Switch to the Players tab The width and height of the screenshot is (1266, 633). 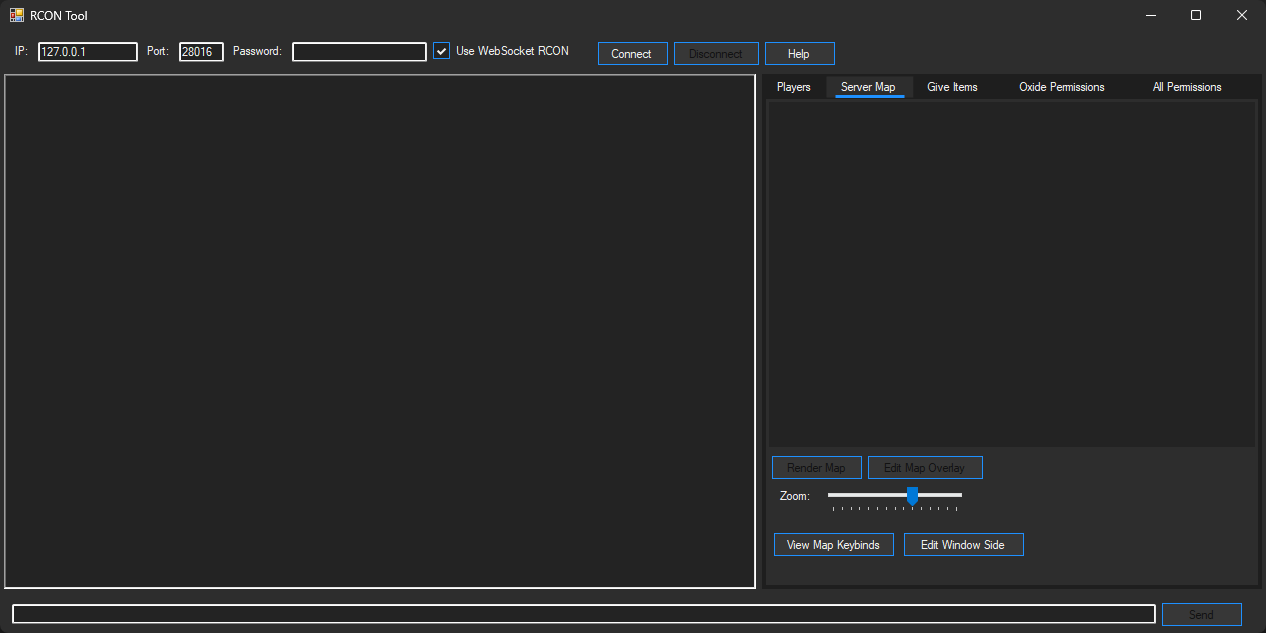click(793, 87)
